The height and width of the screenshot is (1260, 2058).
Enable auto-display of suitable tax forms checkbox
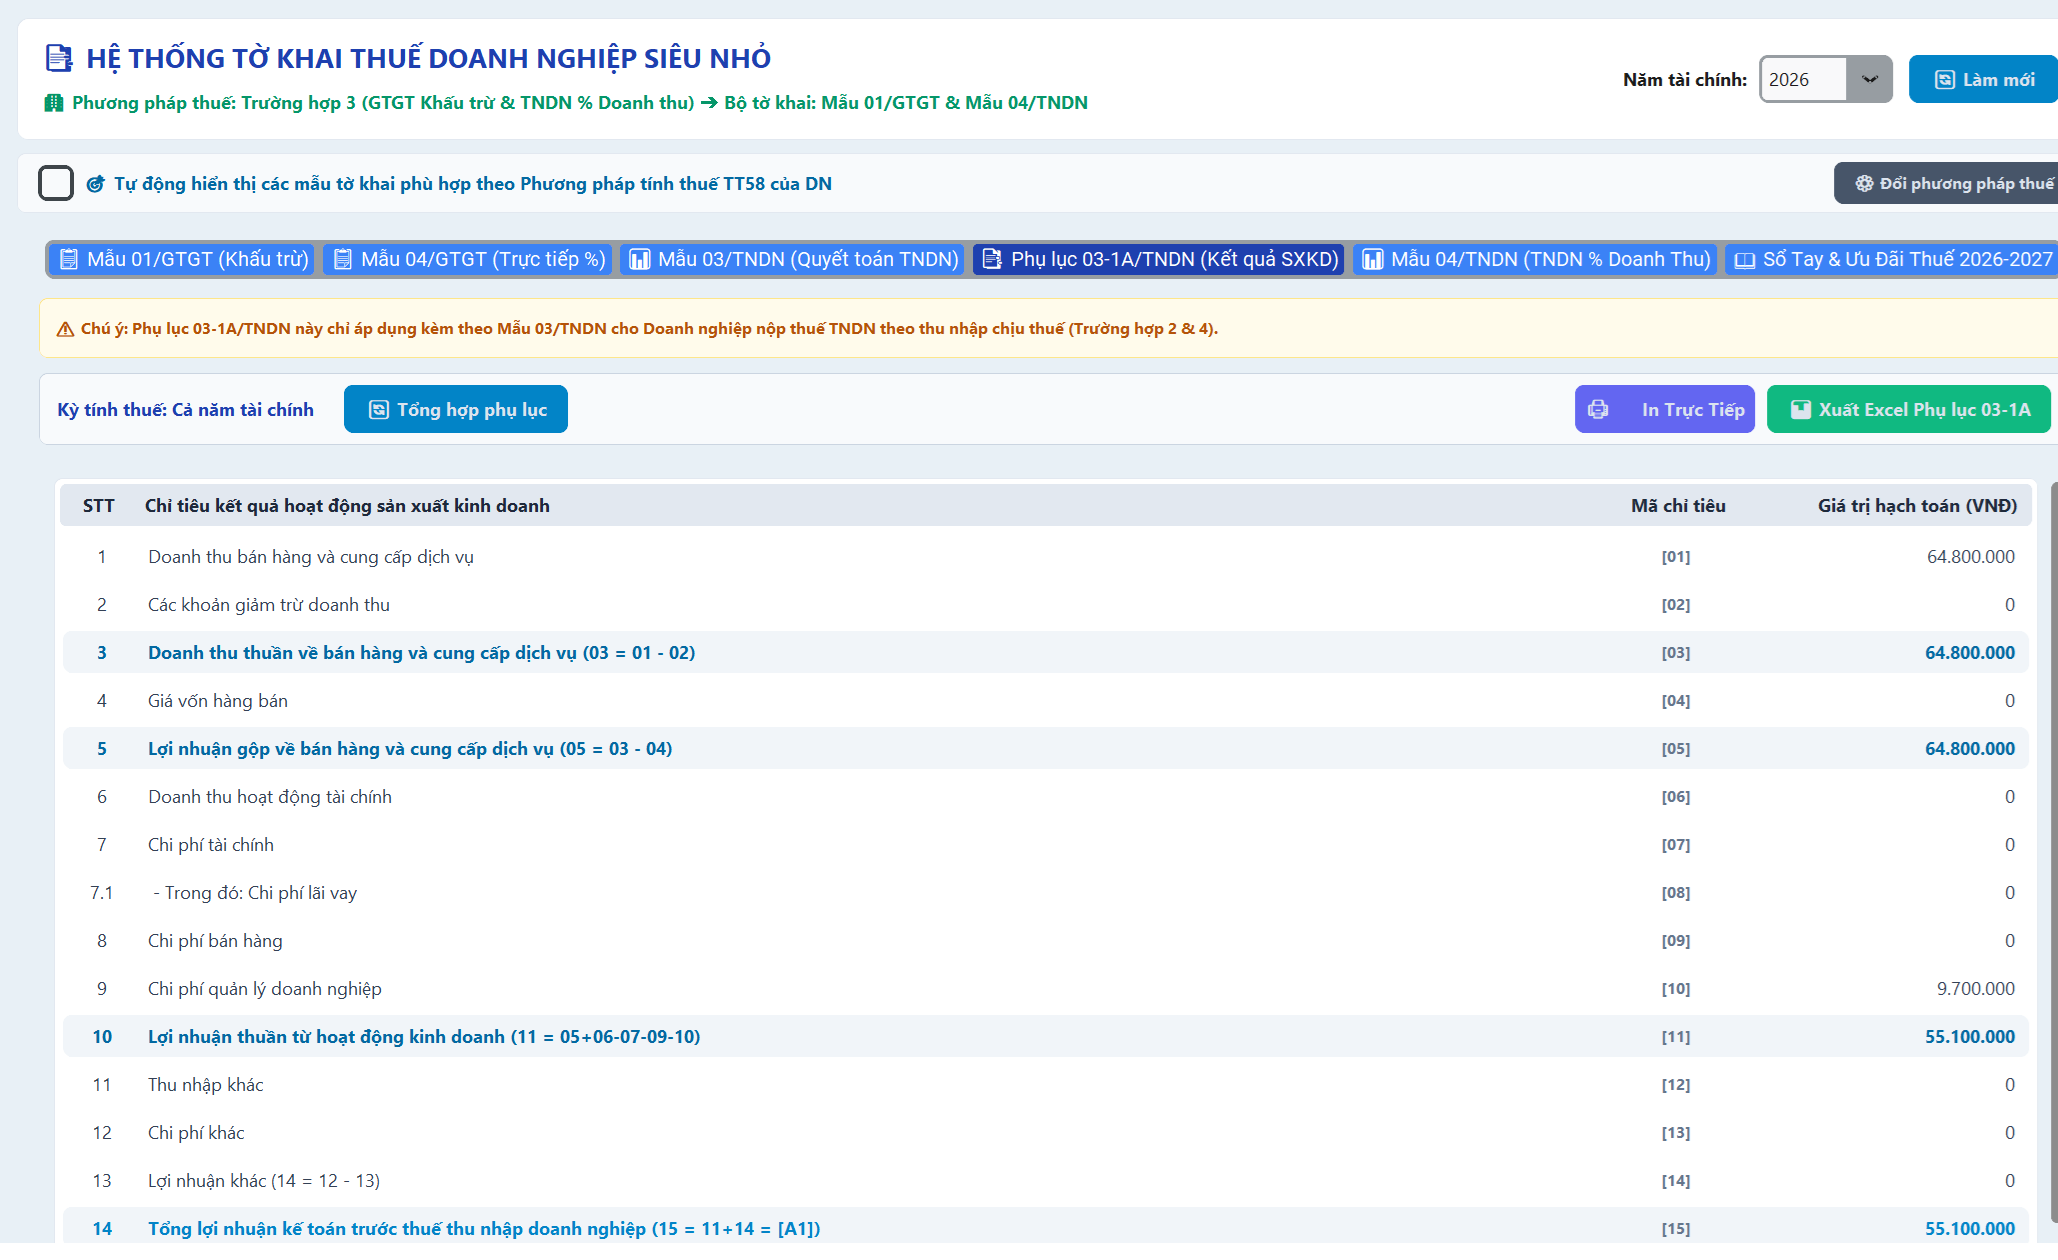(x=56, y=183)
